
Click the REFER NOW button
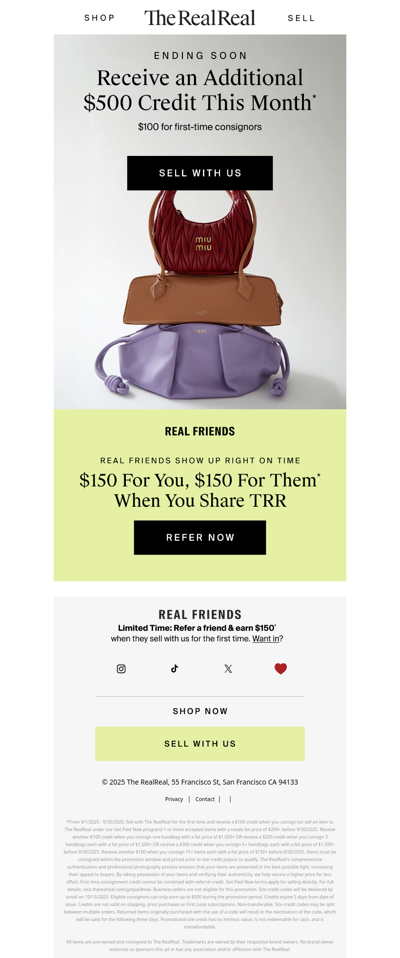point(200,538)
